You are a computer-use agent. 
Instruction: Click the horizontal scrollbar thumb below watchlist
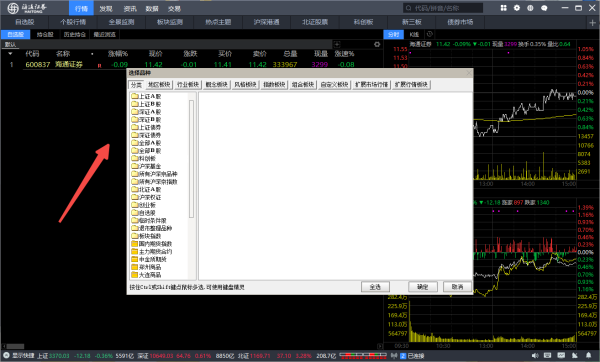point(15,346)
